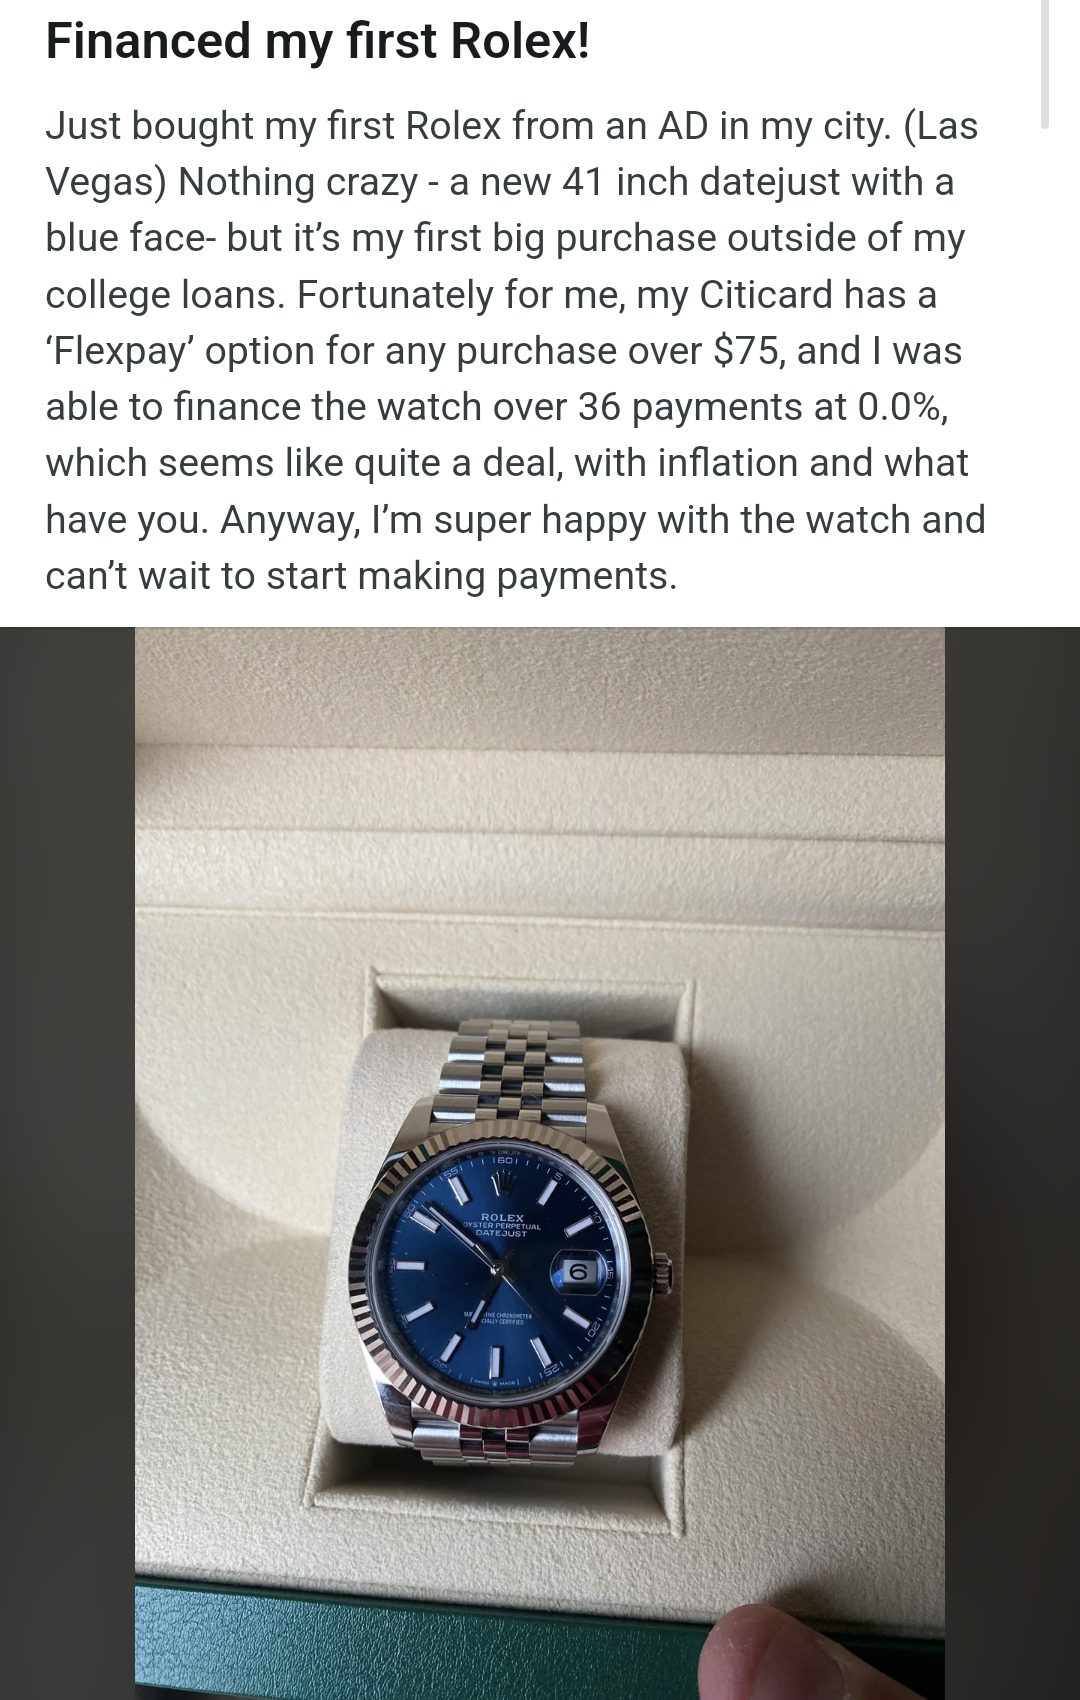Image resolution: width=1080 pixels, height=1700 pixels.
Task: Tap the green box edge at bottom left
Action: tap(300, 1640)
